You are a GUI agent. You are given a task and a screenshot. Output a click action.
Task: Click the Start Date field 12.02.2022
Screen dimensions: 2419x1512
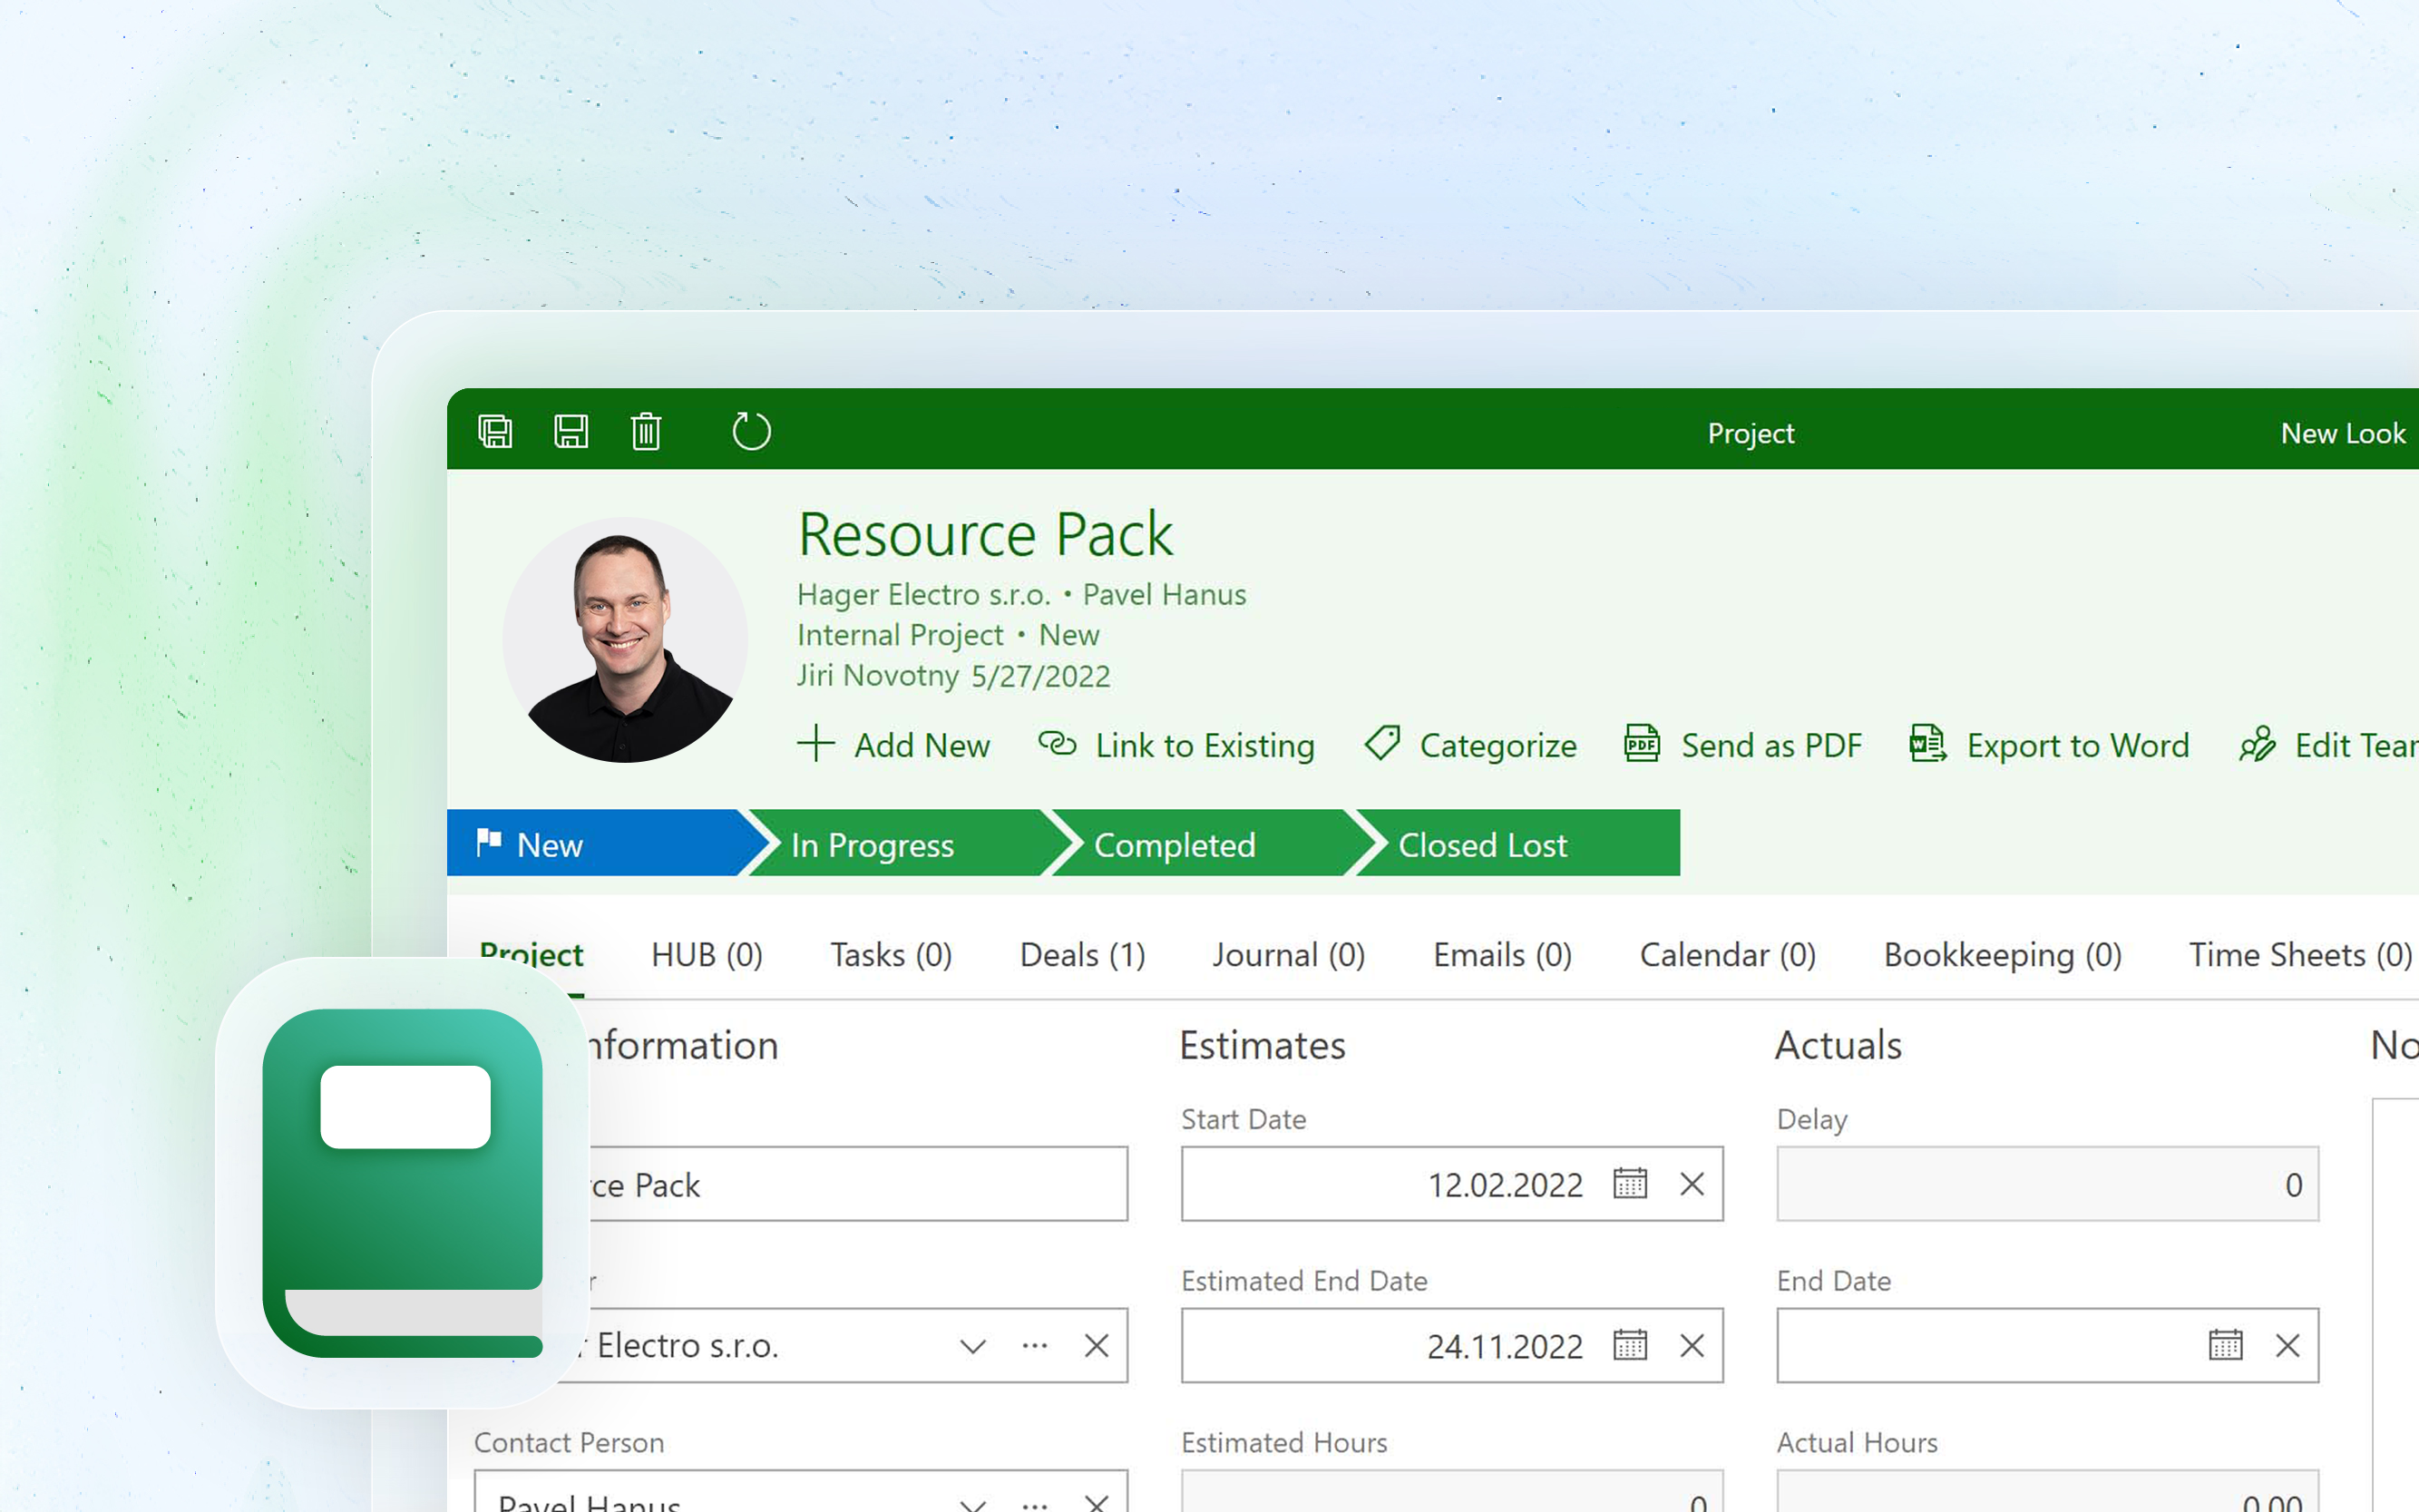click(x=1452, y=1184)
